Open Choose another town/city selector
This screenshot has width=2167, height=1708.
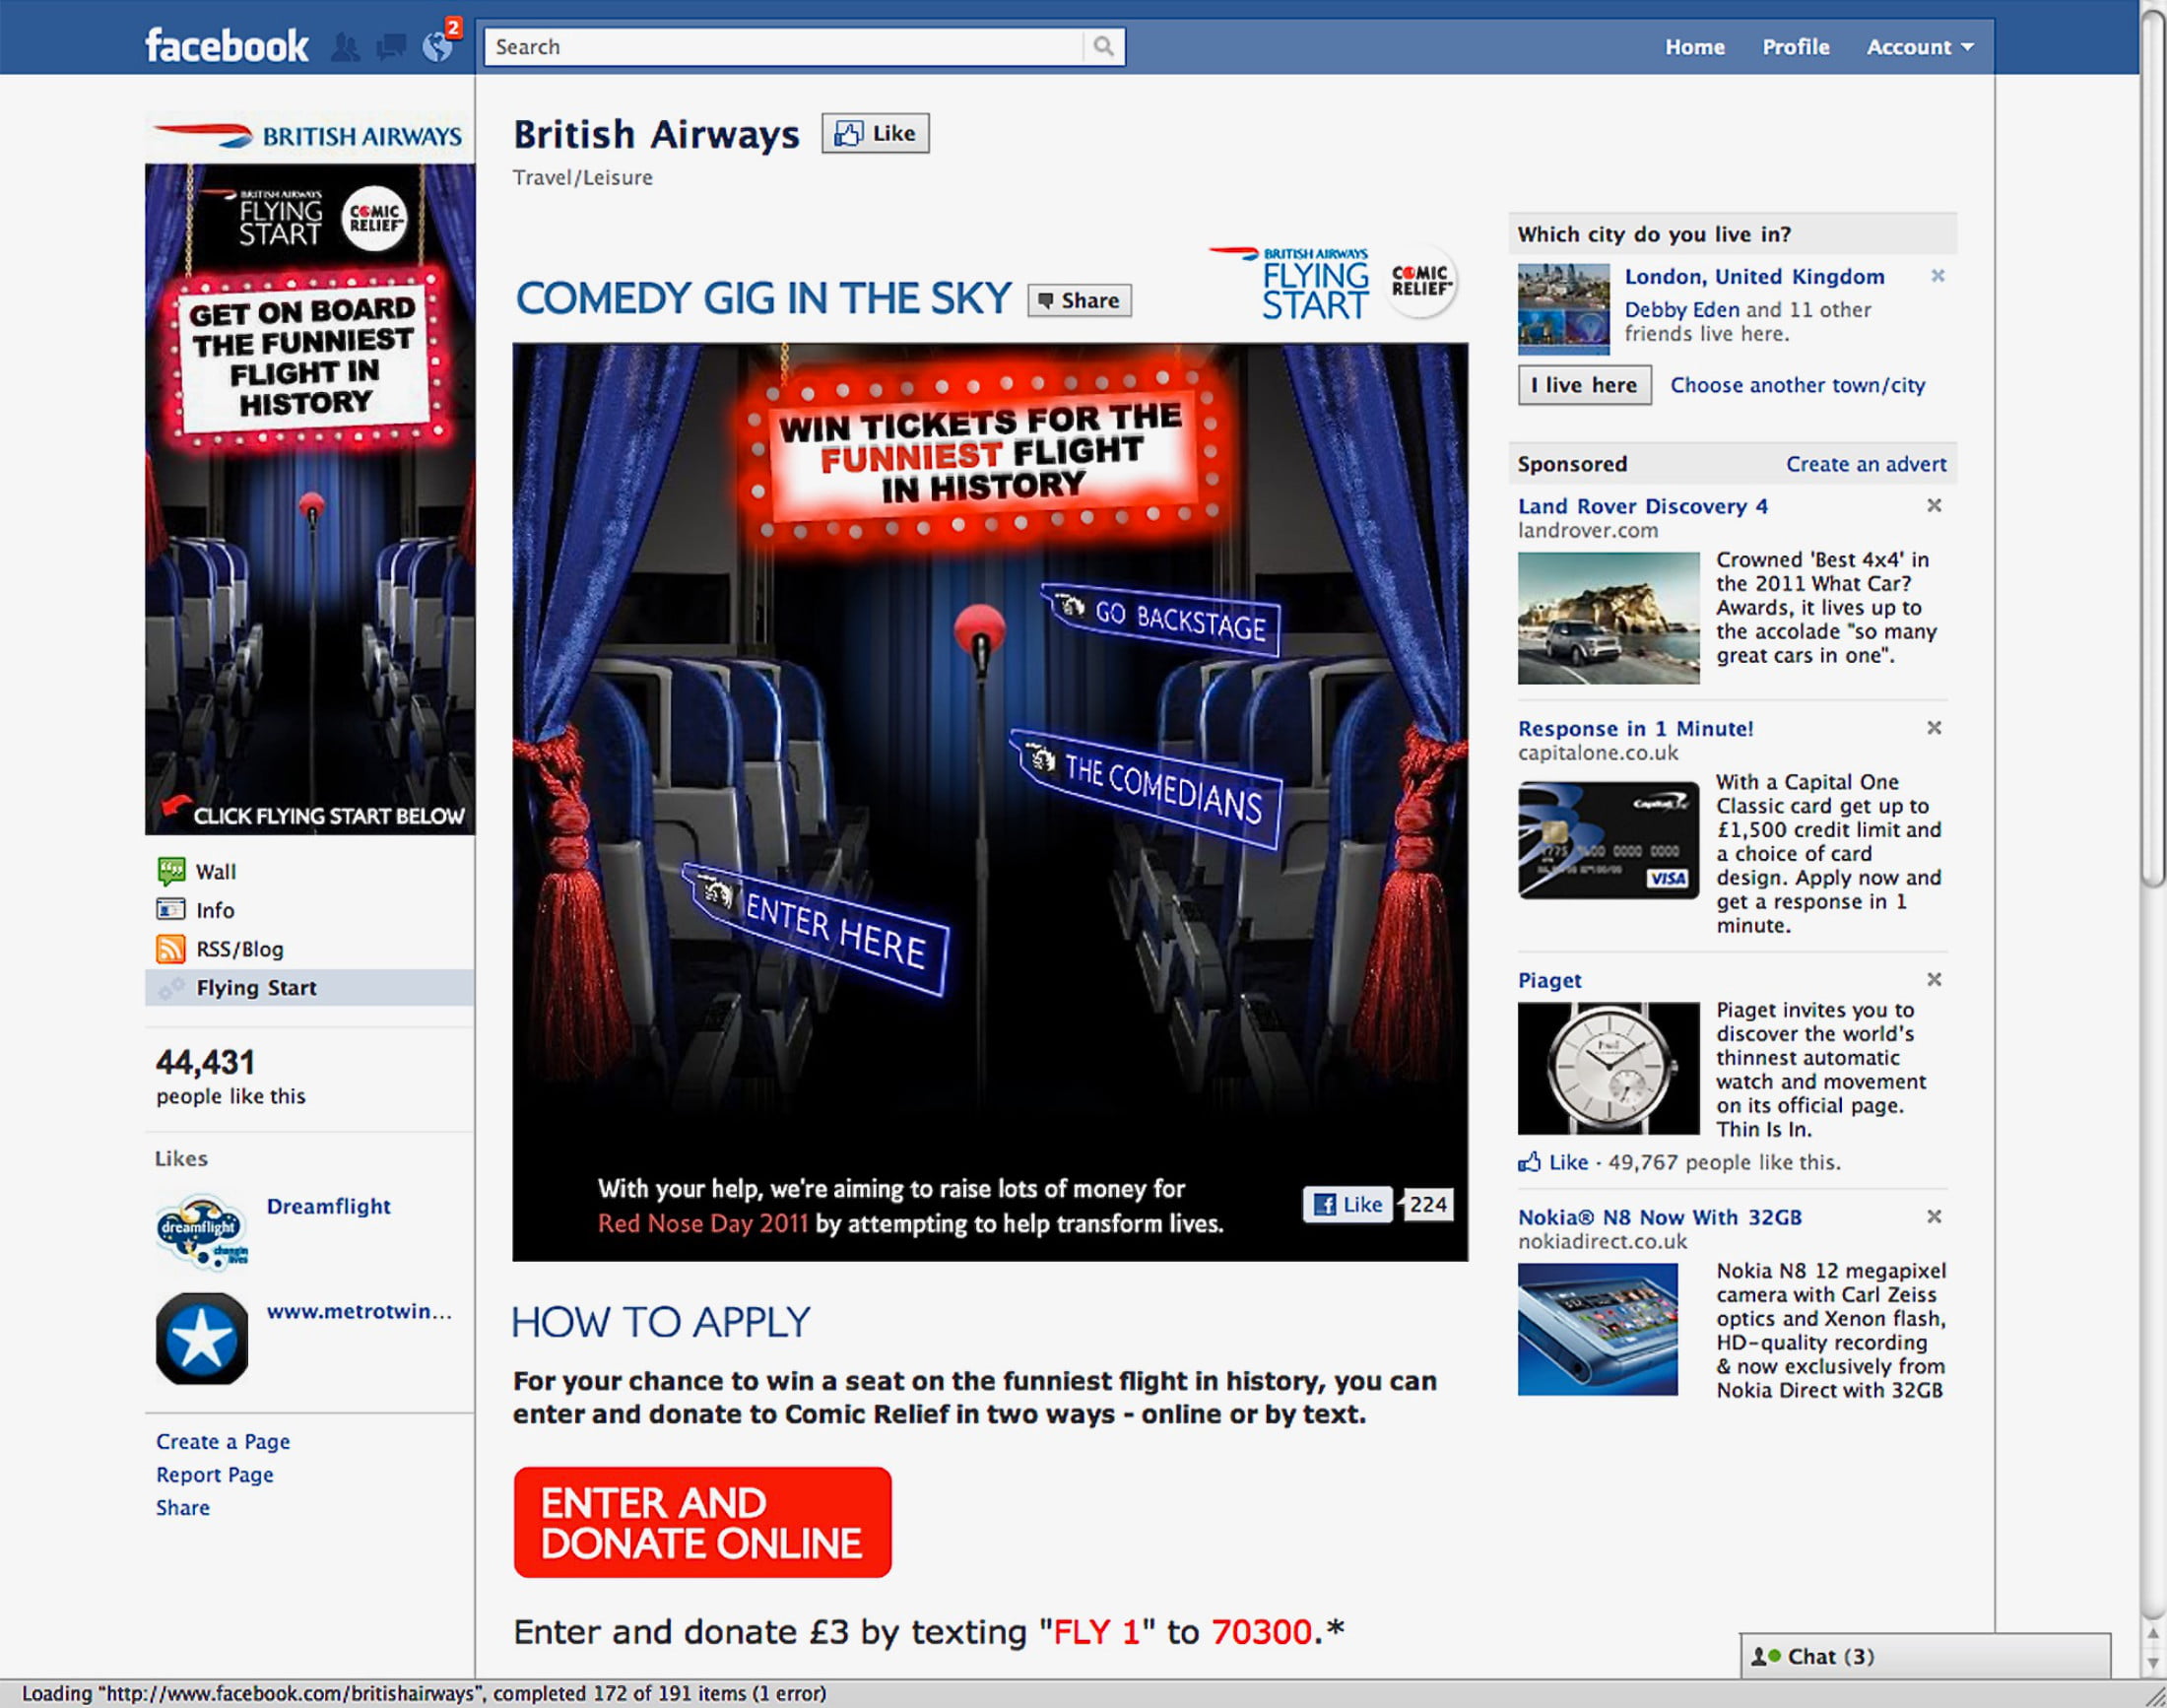[x=1797, y=385]
